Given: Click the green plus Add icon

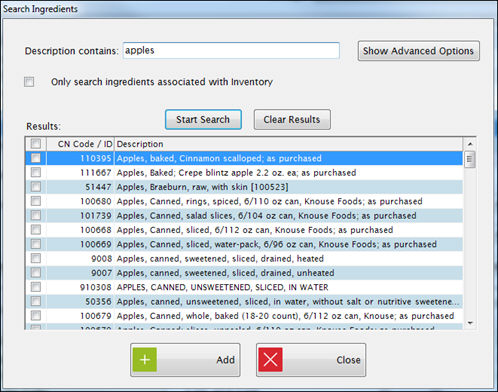Looking at the screenshot, I should 145,360.
